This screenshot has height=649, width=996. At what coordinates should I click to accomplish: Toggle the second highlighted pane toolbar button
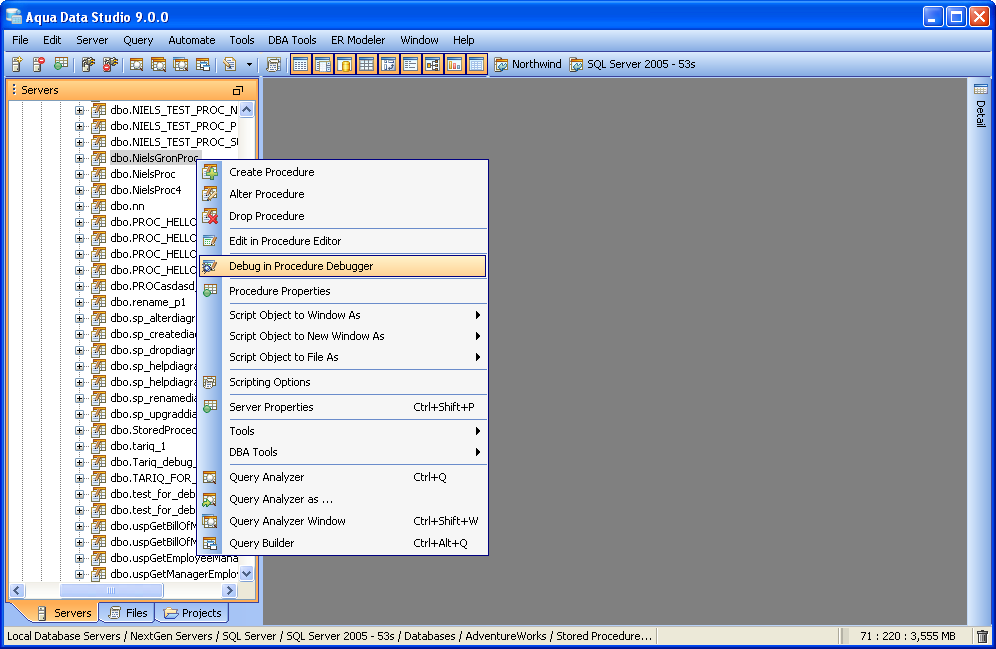point(323,64)
